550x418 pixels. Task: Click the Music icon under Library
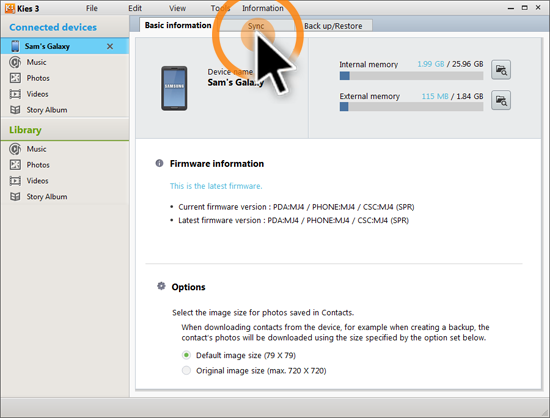[x=15, y=149]
